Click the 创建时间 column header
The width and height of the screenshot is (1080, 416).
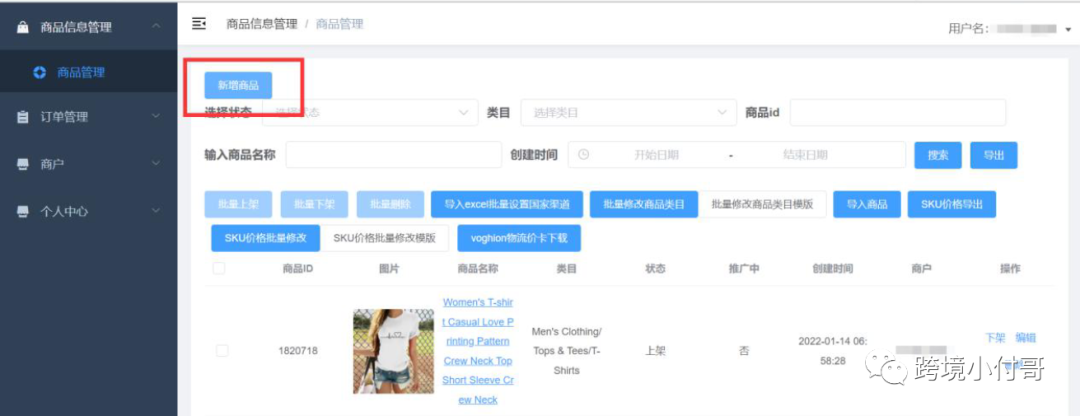832,269
